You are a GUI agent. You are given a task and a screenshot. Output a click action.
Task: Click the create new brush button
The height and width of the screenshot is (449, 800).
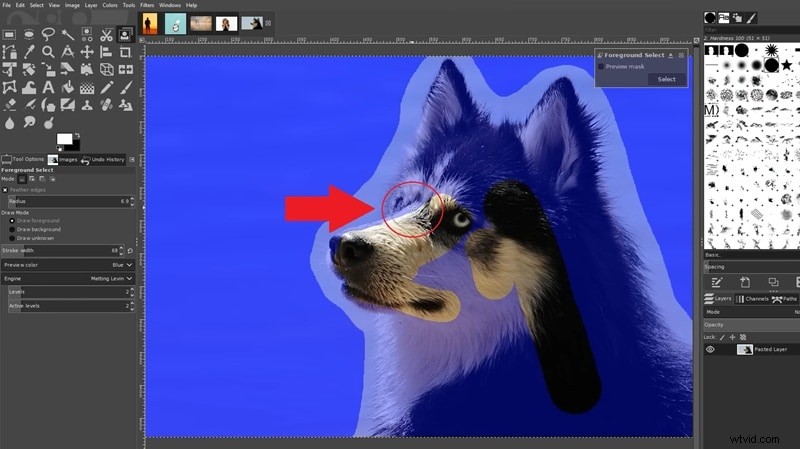[745, 282]
